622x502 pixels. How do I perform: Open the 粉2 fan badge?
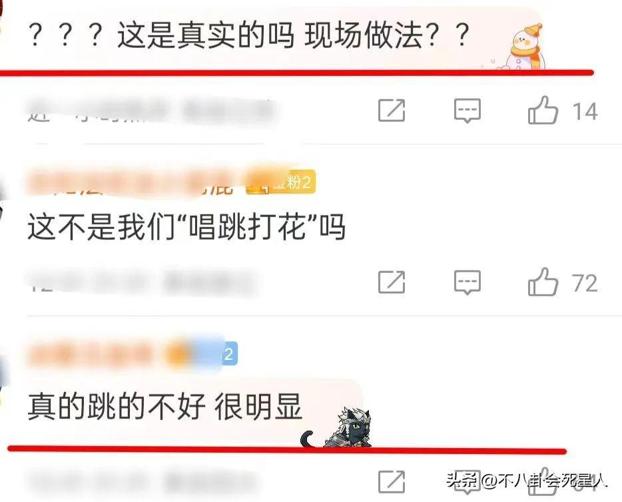pyautogui.click(x=281, y=183)
